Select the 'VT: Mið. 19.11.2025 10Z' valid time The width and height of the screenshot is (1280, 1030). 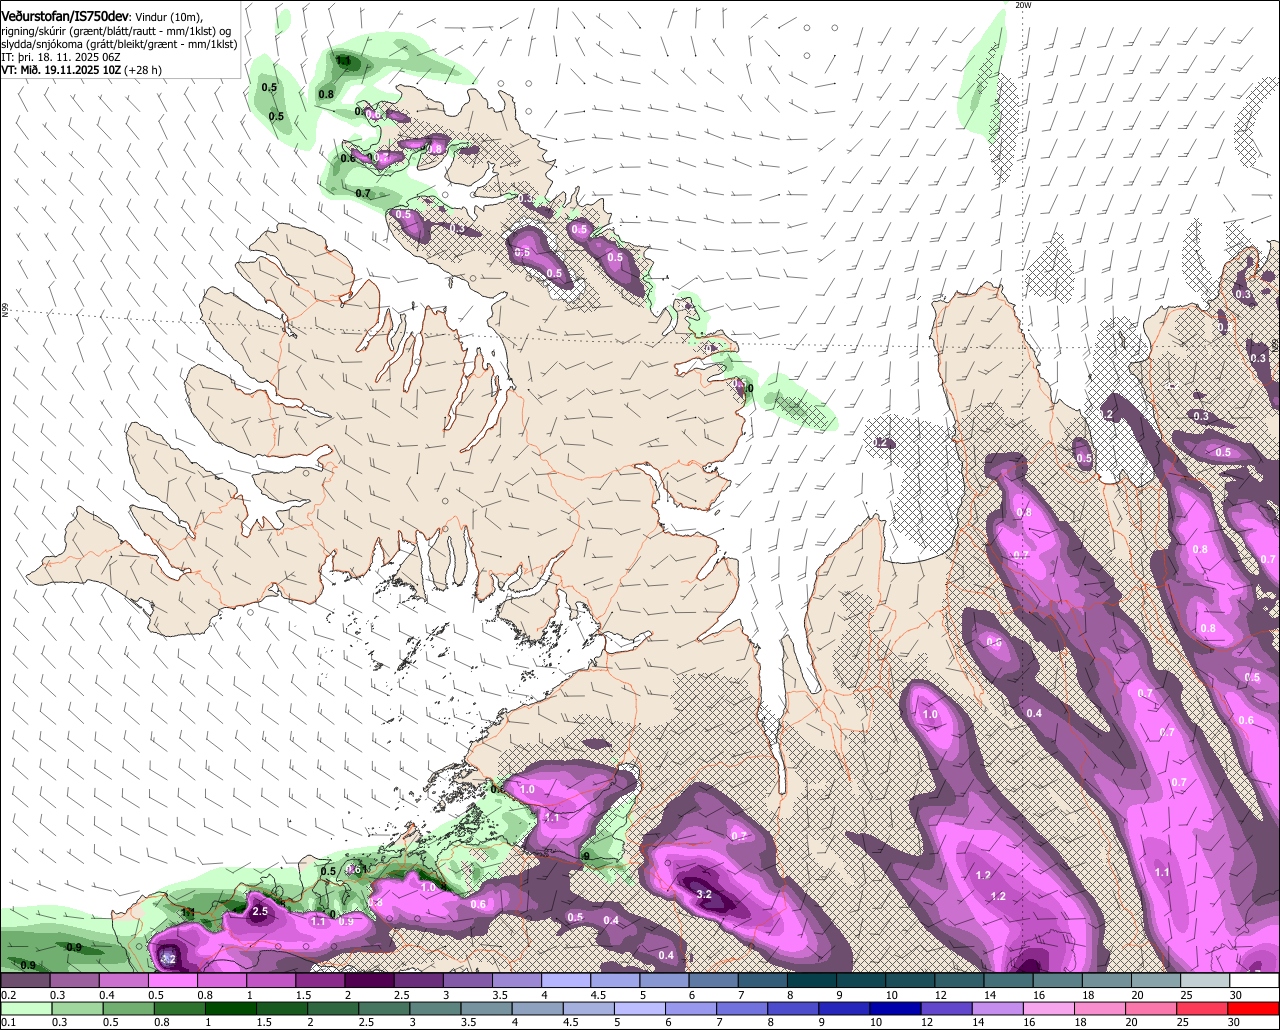pyautogui.click(x=61, y=71)
